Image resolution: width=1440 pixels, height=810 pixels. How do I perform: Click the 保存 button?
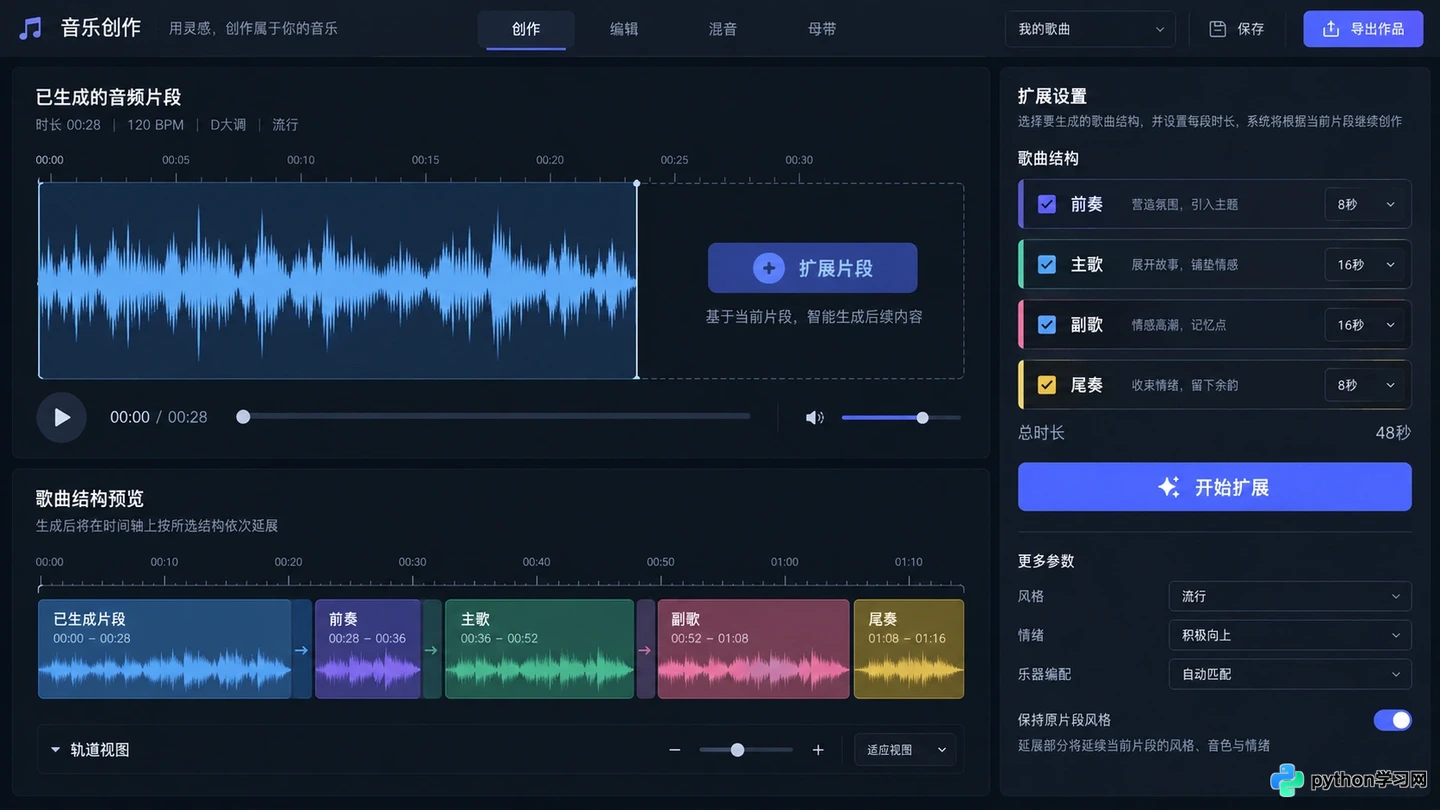(1237, 29)
